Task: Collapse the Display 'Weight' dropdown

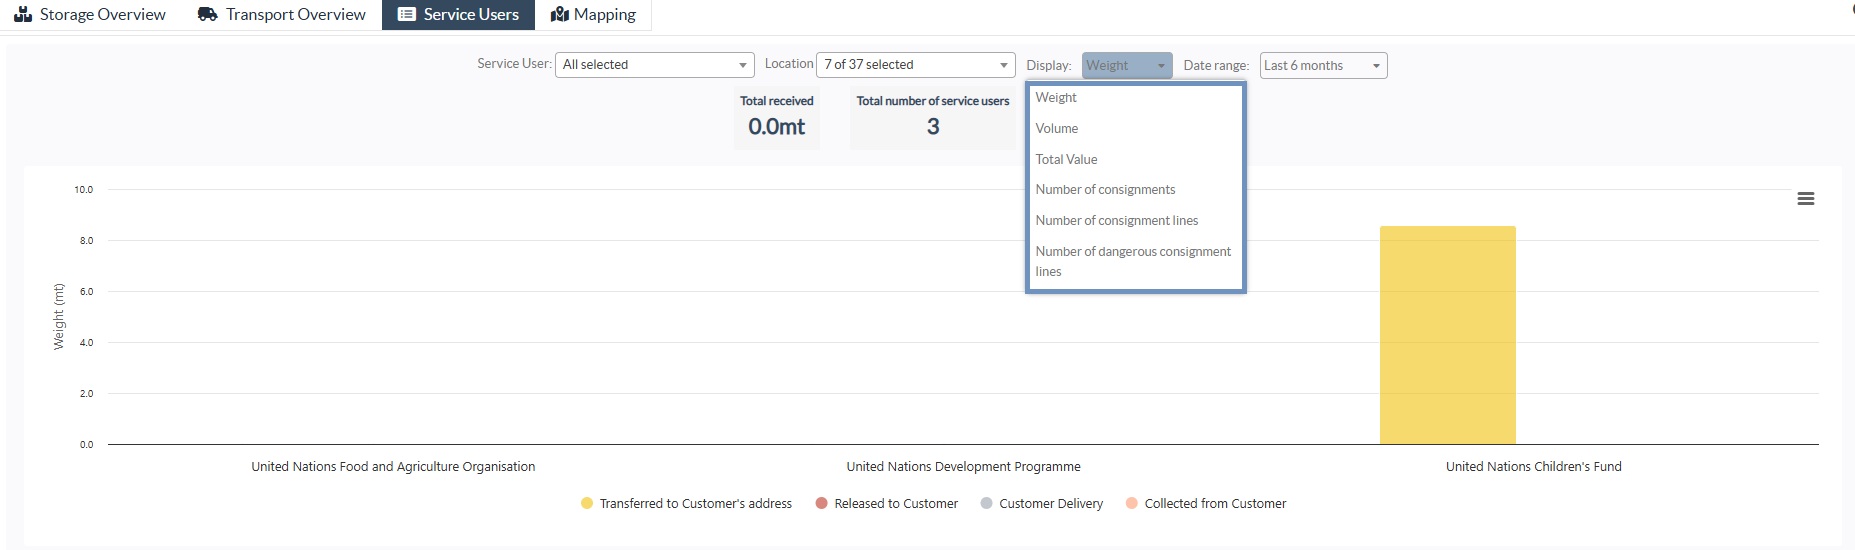Action: (1127, 65)
